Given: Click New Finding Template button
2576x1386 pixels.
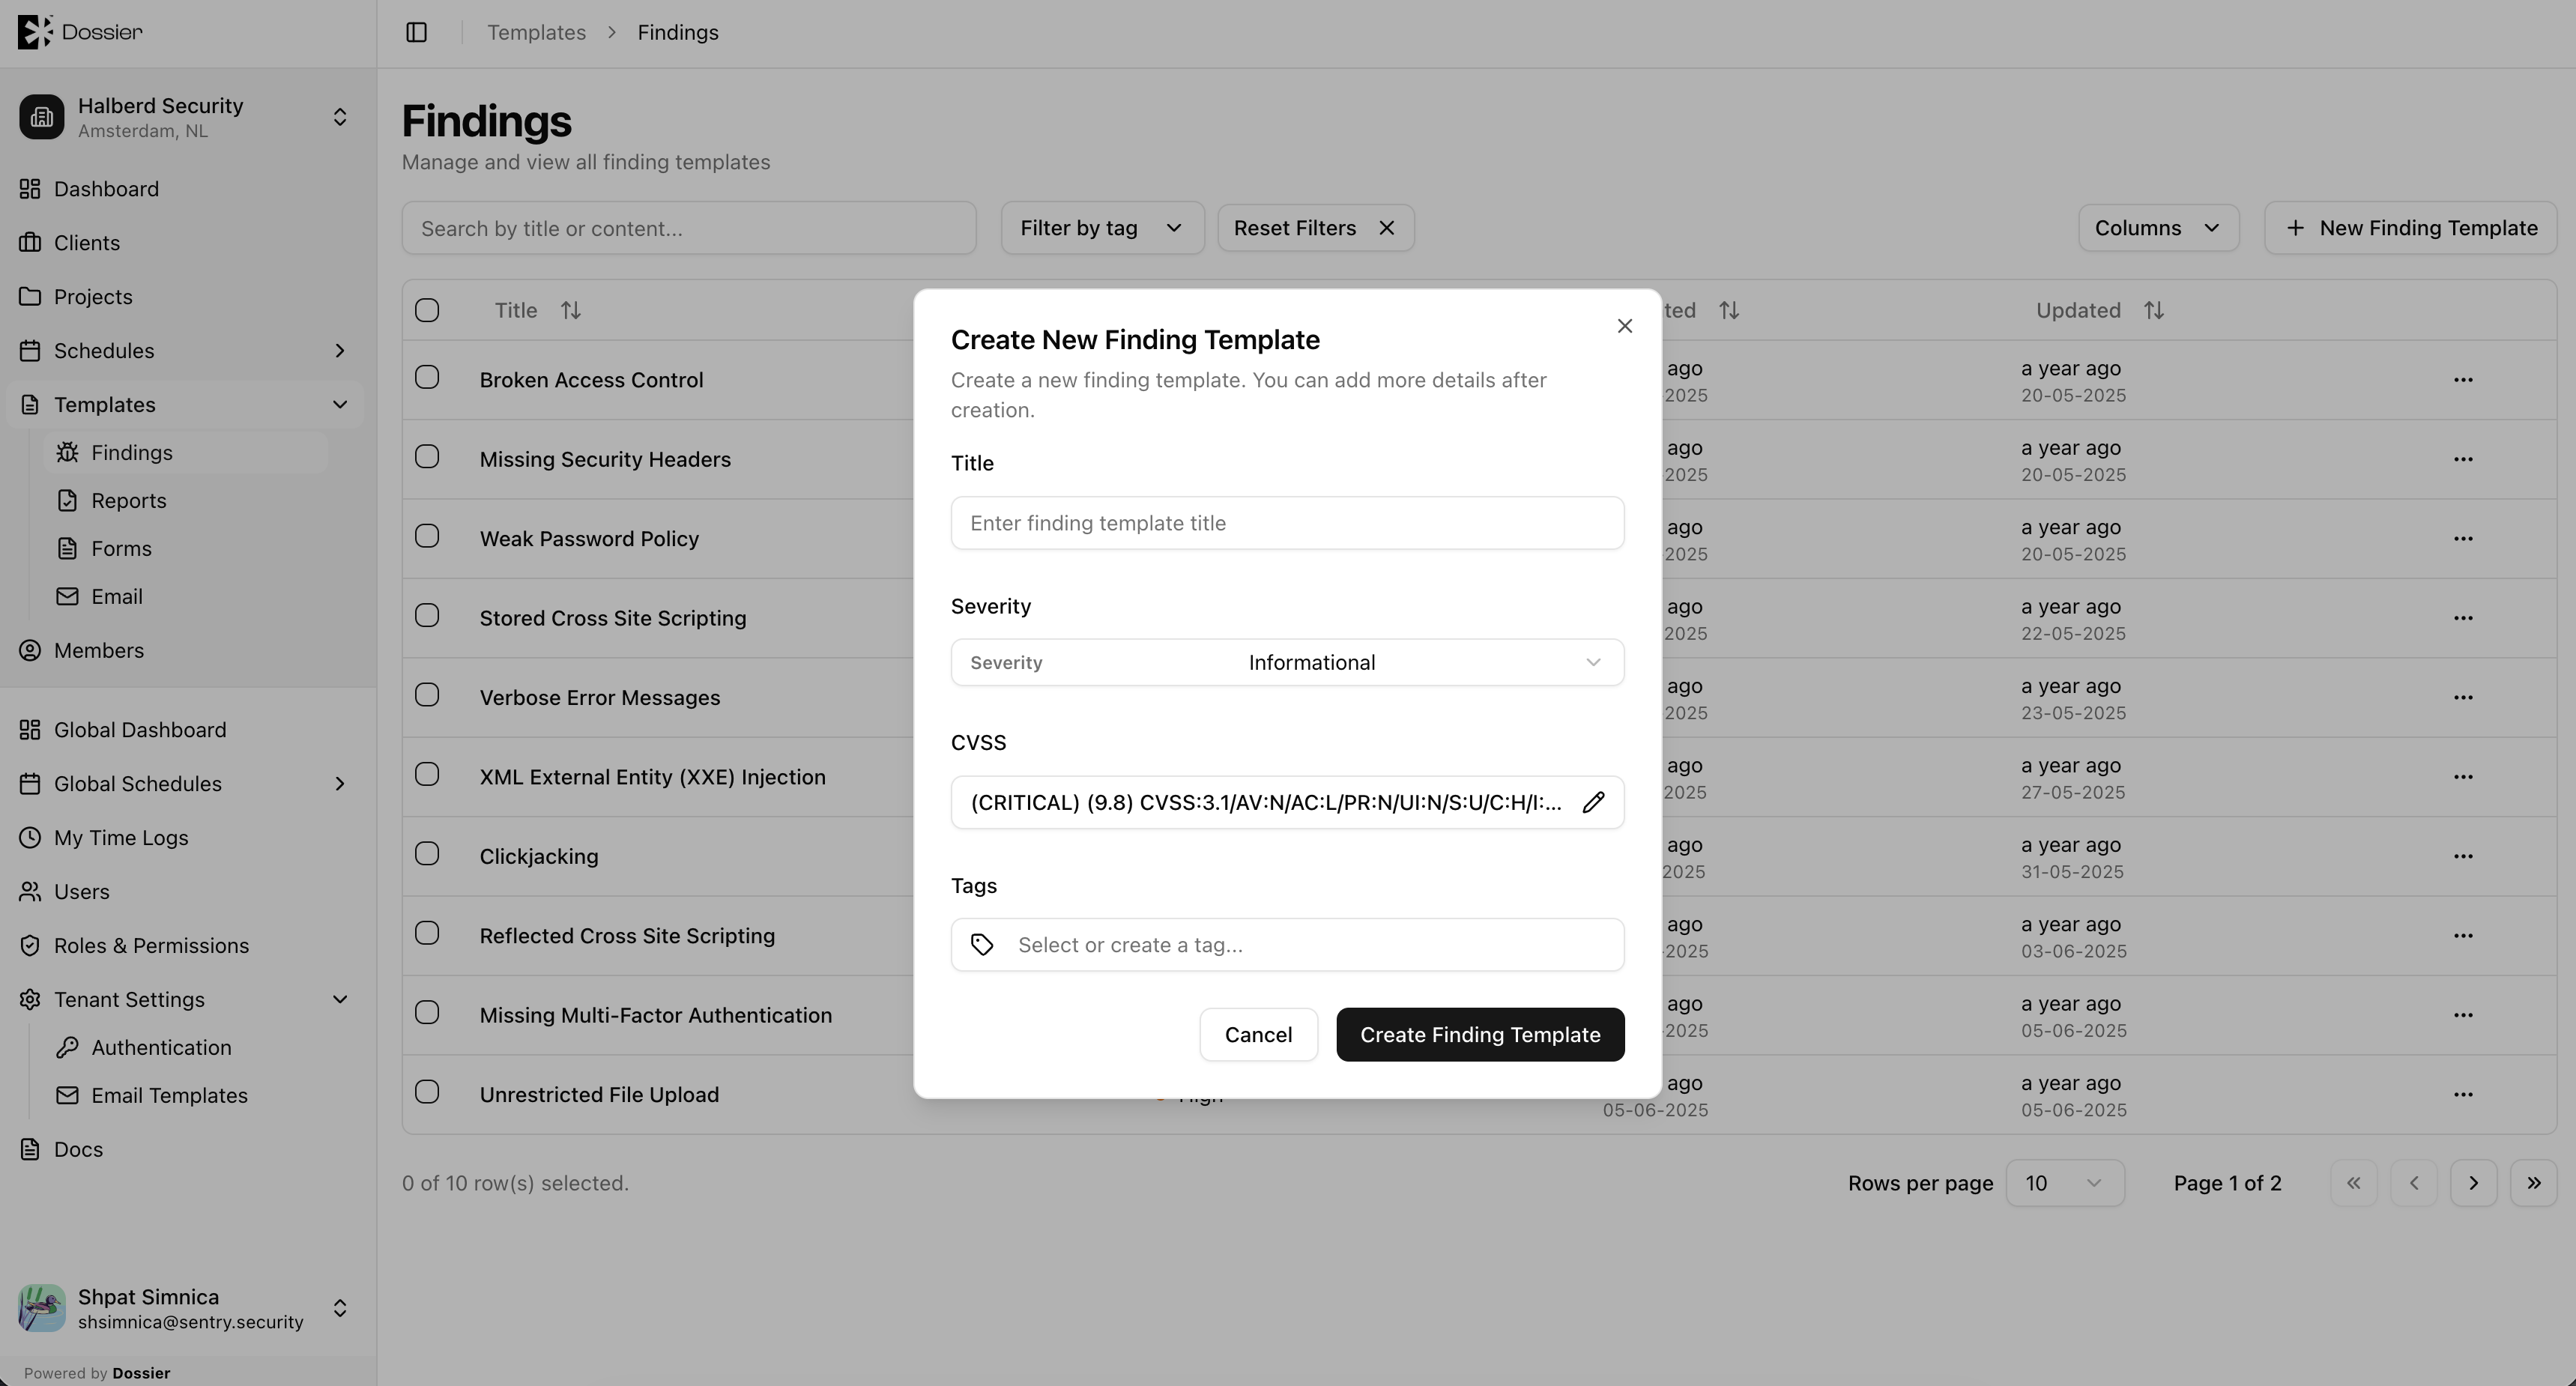Looking at the screenshot, I should tap(2410, 228).
